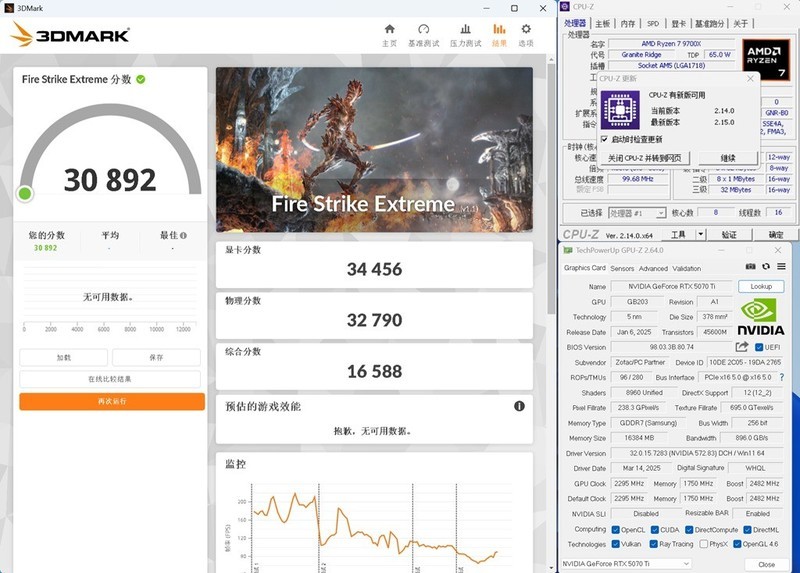Click the info icon next to 最佳
This screenshot has height=573, width=800.
pyautogui.click(x=183, y=235)
